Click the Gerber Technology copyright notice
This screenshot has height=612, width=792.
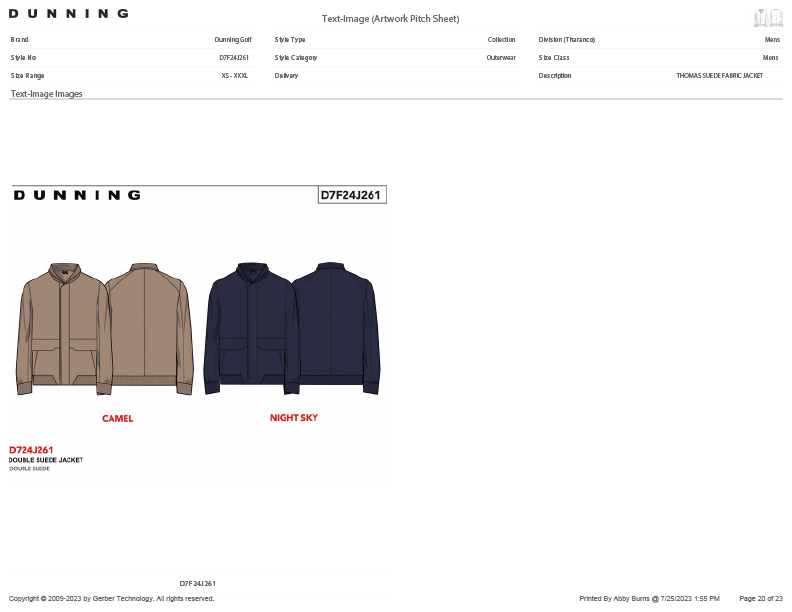(111, 599)
